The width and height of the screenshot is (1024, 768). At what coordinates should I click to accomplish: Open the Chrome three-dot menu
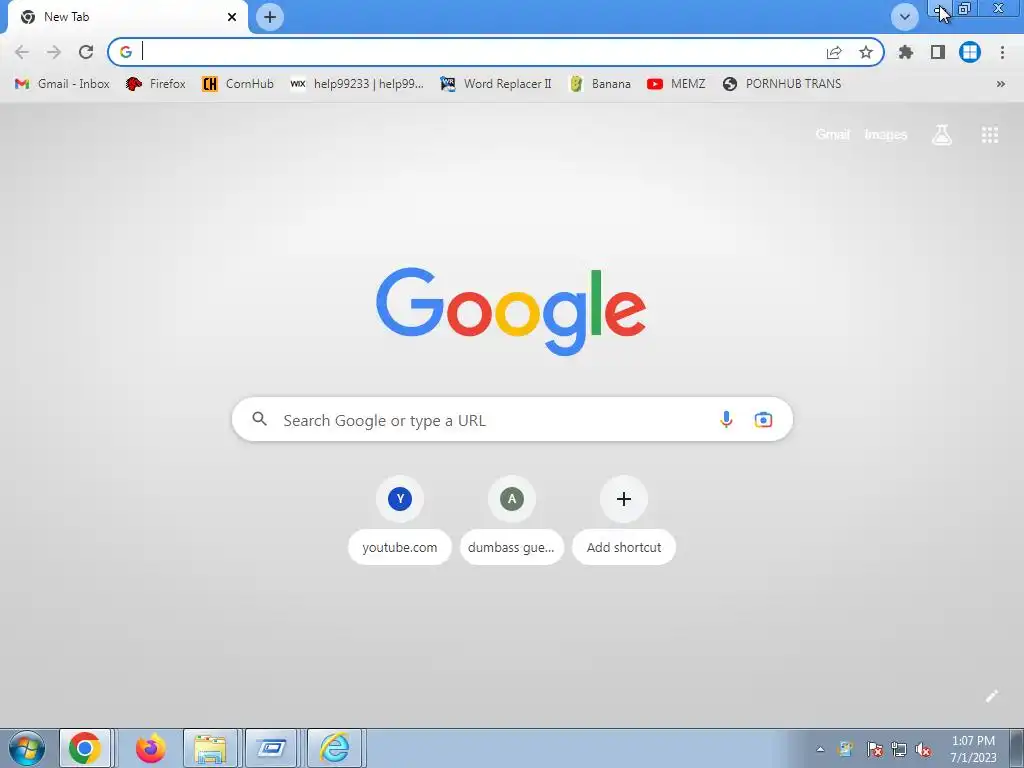pos(1002,52)
